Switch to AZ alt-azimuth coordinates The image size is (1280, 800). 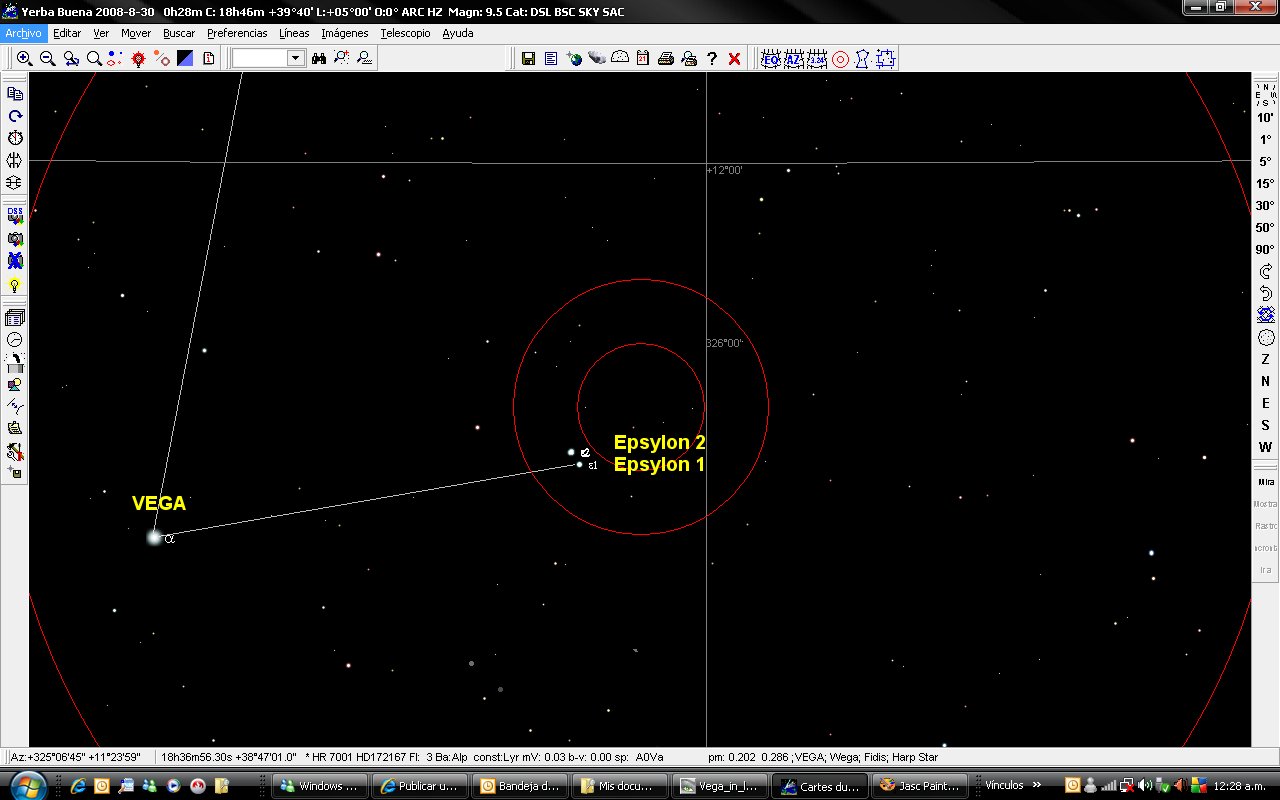pos(794,59)
